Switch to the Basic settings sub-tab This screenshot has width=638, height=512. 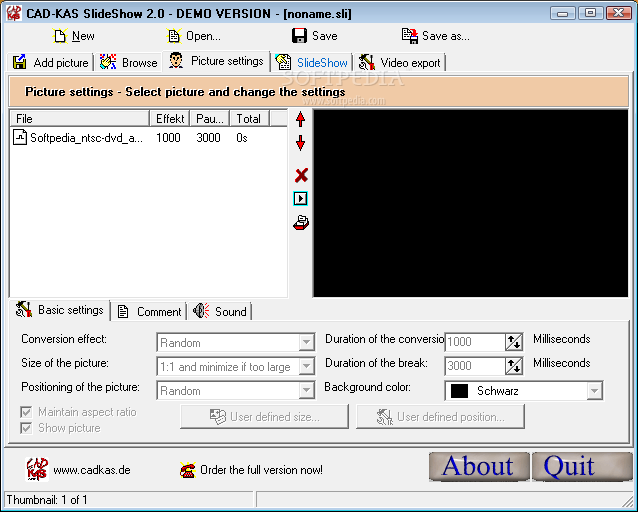(x=59, y=310)
